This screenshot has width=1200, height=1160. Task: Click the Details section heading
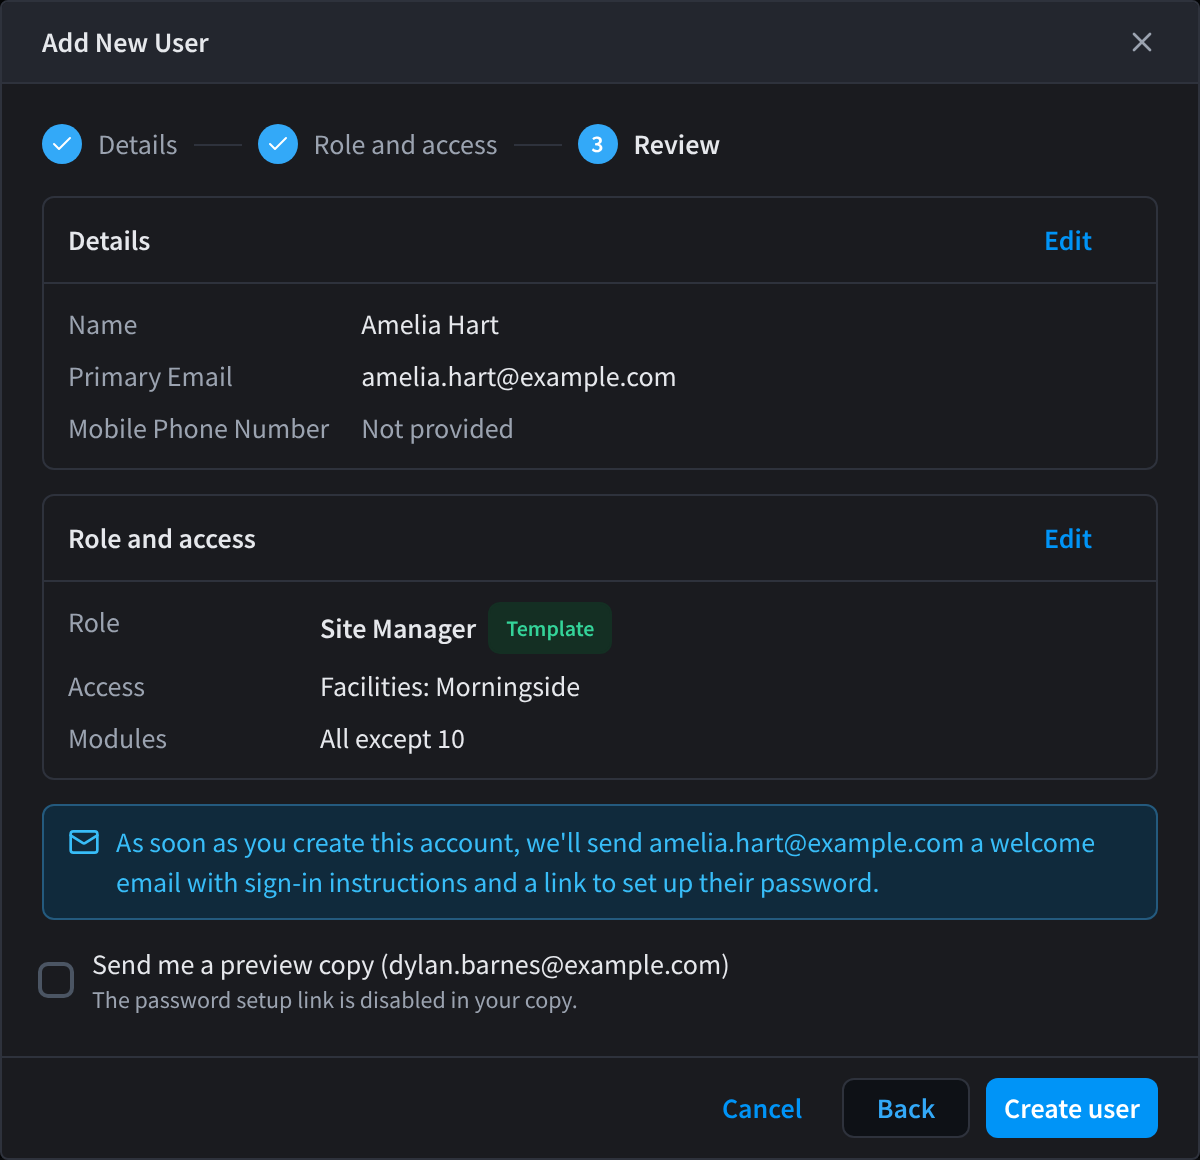pyautogui.click(x=109, y=241)
